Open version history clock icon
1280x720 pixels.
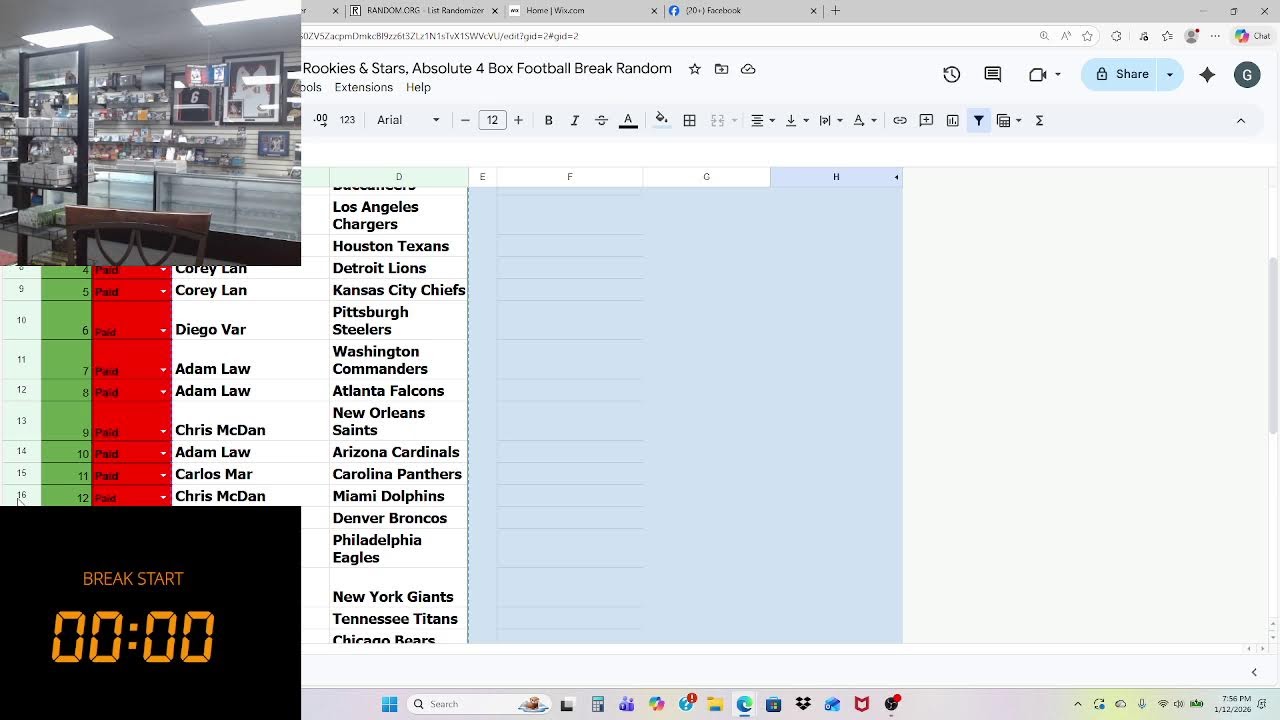point(951,74)
